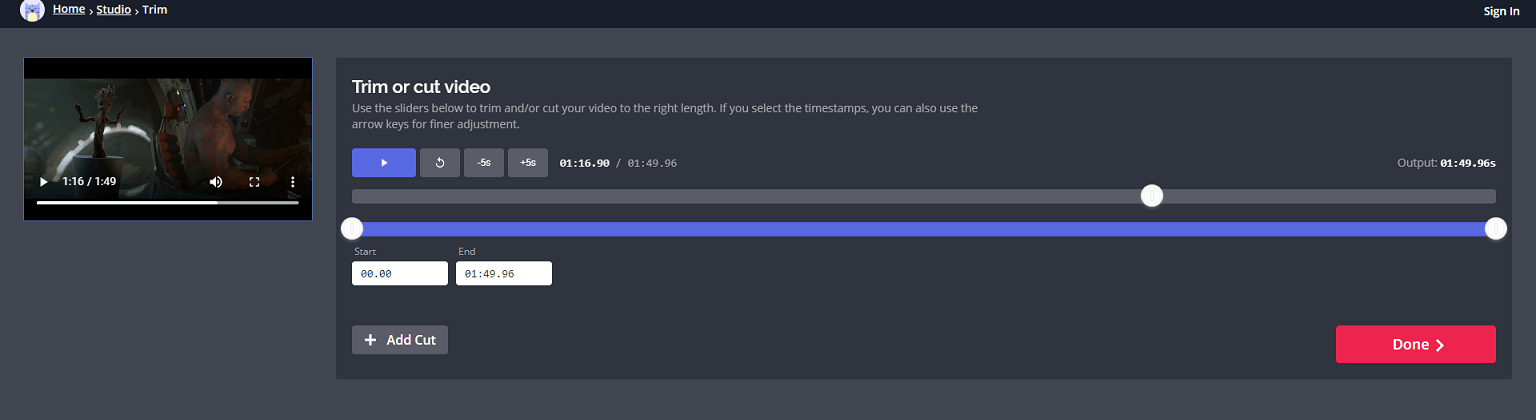The height and width of the screenshot is (420, 1536).
Task: Mute the video preview volume icon
Action: point(216,182)
